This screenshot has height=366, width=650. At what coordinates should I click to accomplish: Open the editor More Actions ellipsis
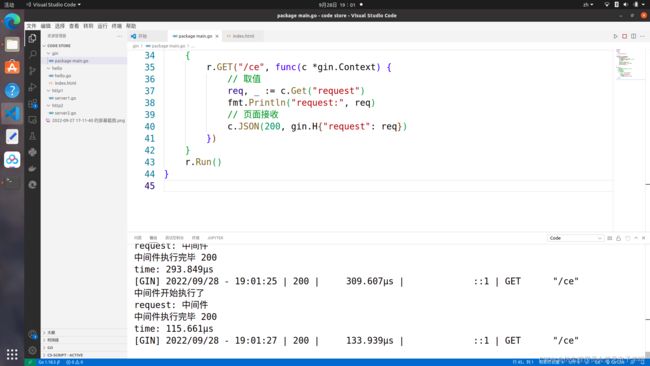tap(643, 36)
